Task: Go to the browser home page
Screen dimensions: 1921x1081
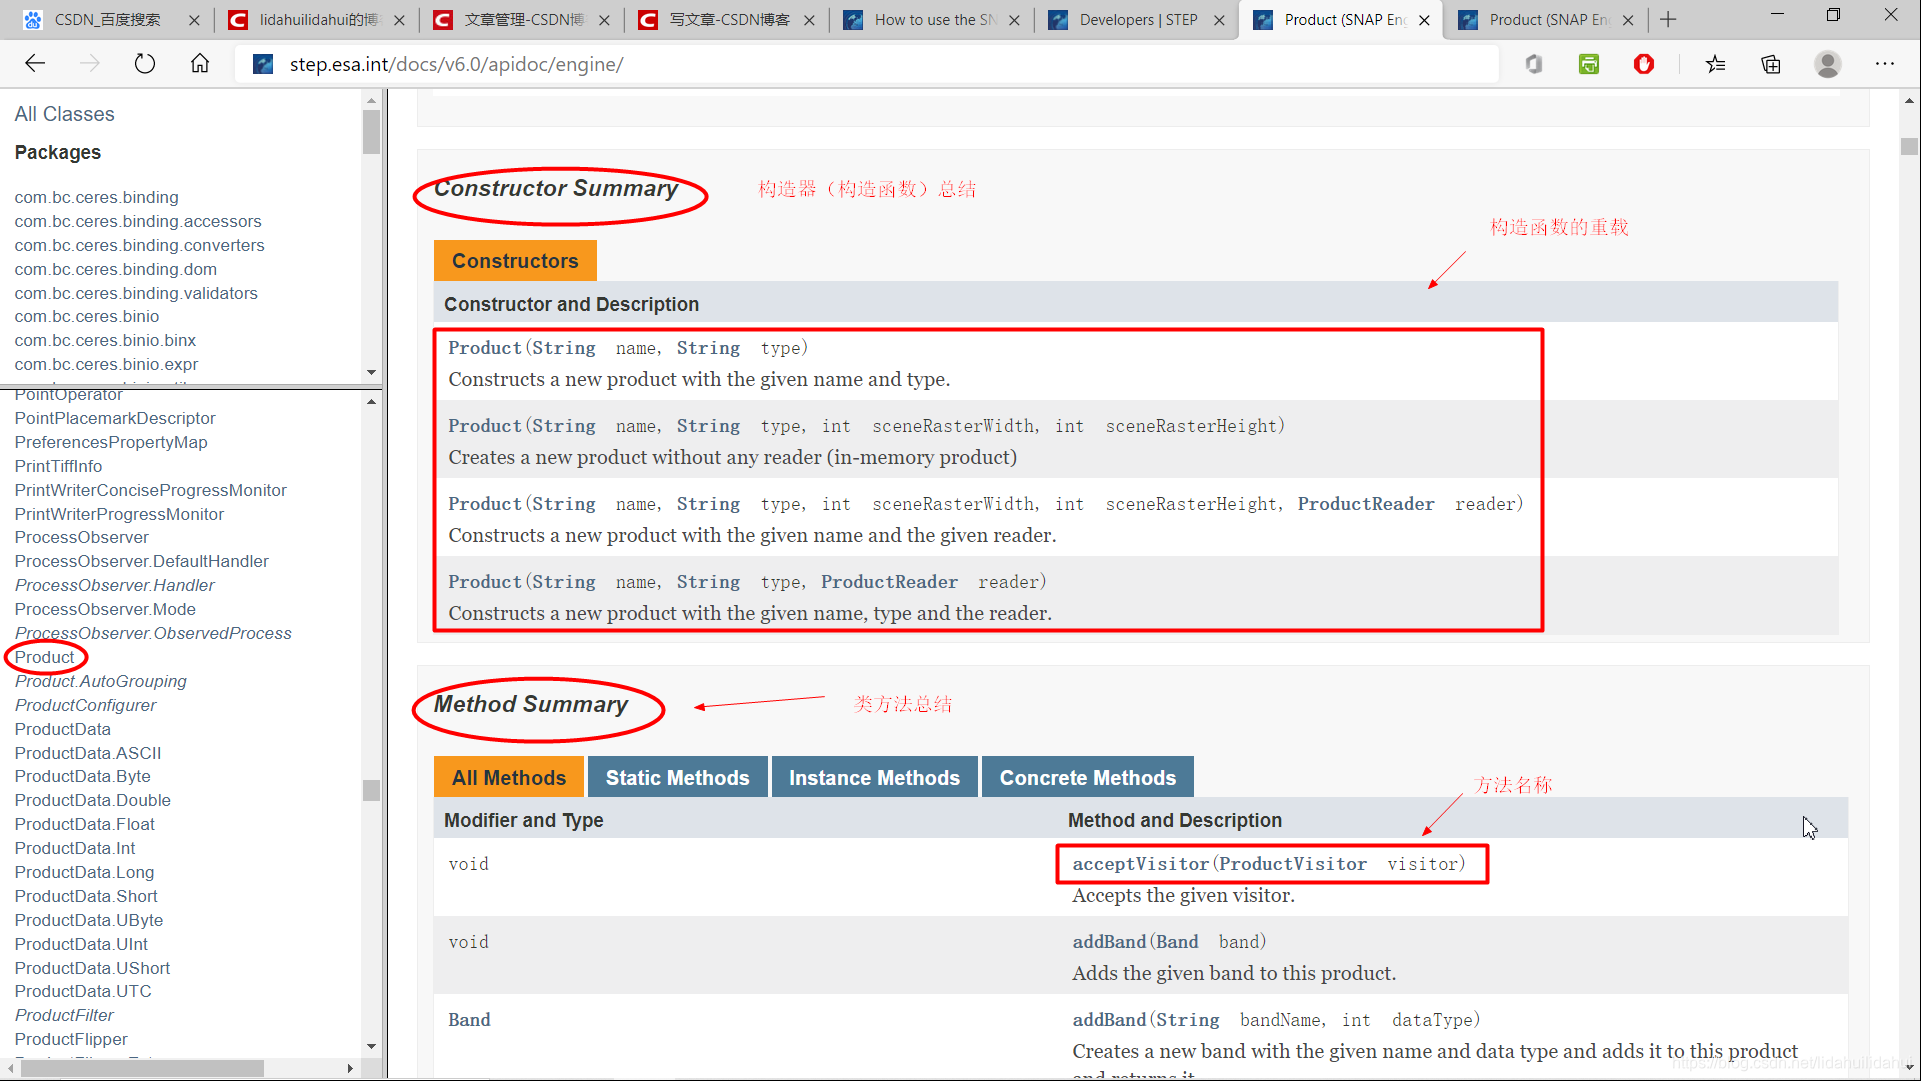Action: pyautogui.click(x=200, y=64)
